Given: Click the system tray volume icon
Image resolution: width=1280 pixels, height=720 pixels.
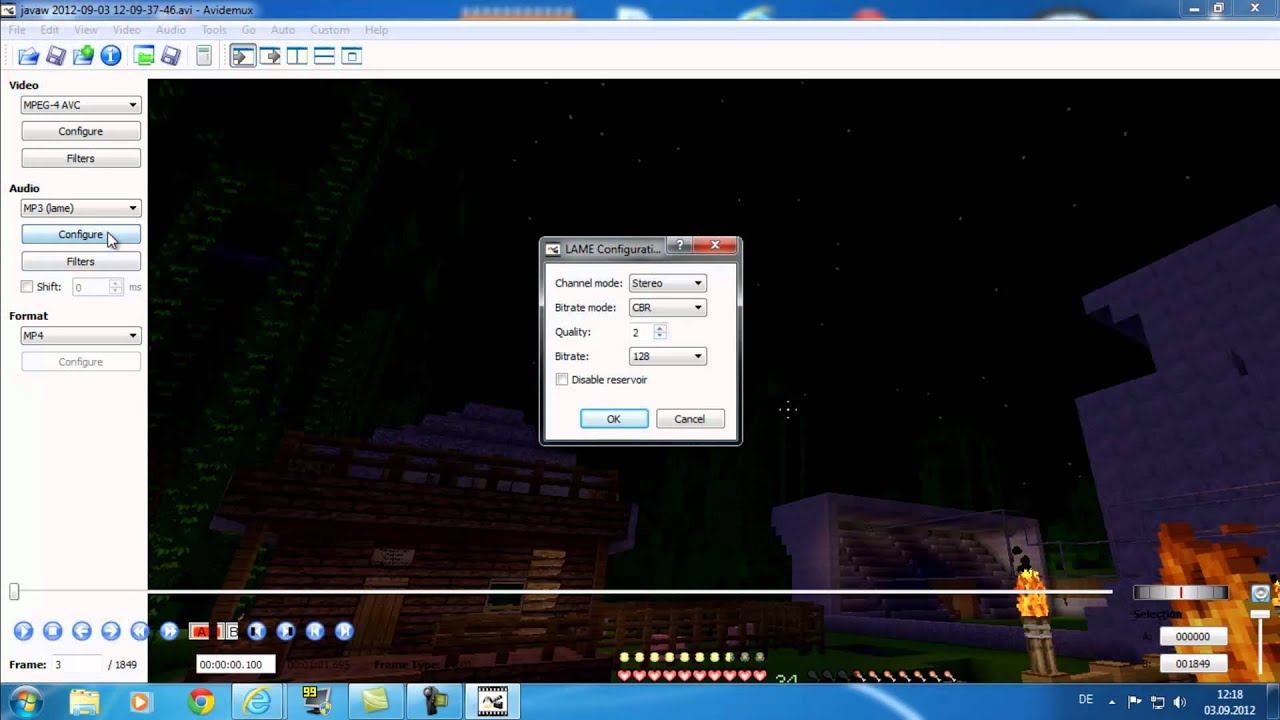Looking at the screenshot, I should [1179, 702].
